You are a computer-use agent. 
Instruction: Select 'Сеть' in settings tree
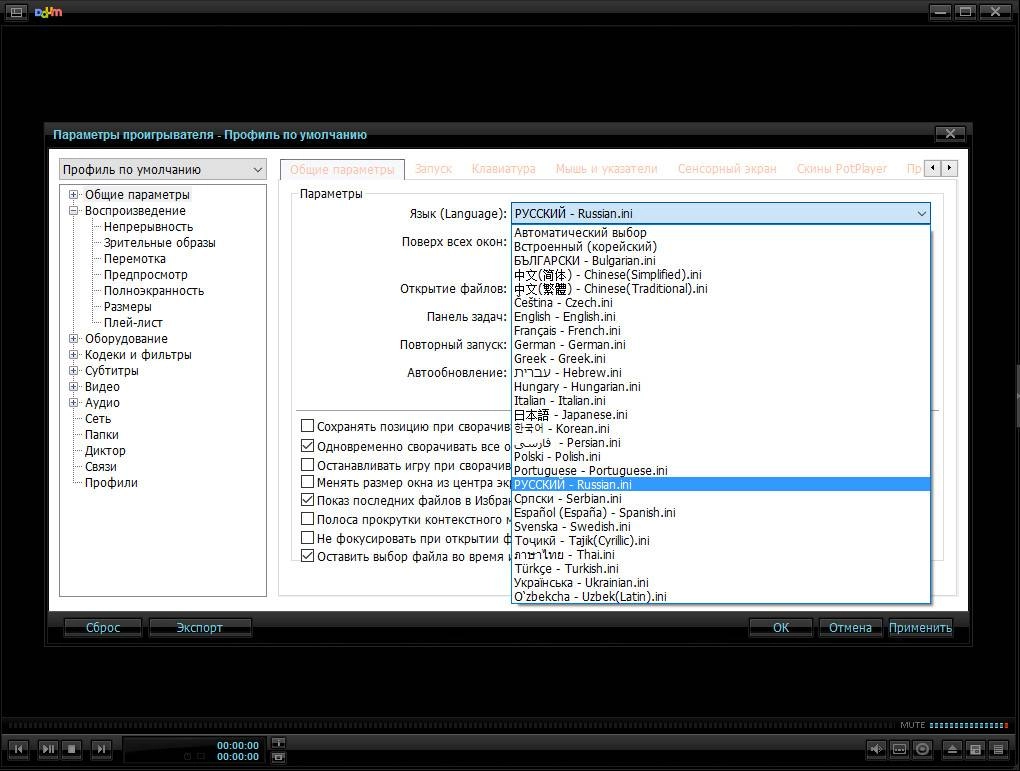click(98, 418)
